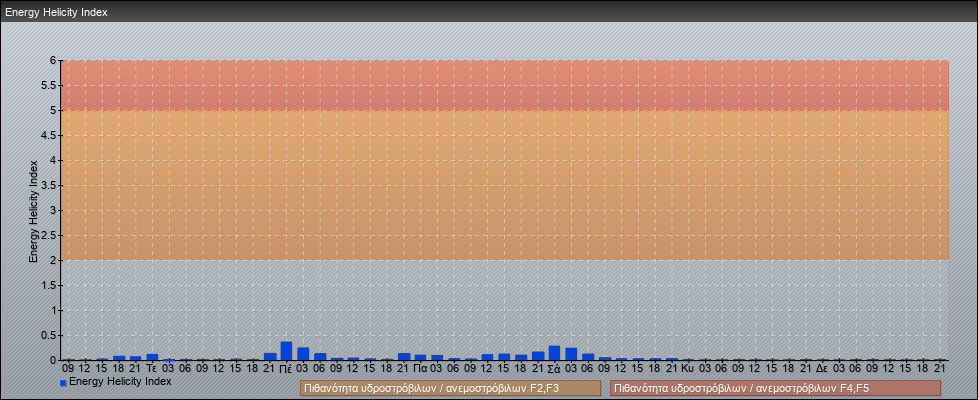Select the bar above the Πα label
Viewport: 978px width, 400px height.
[420, 358]
